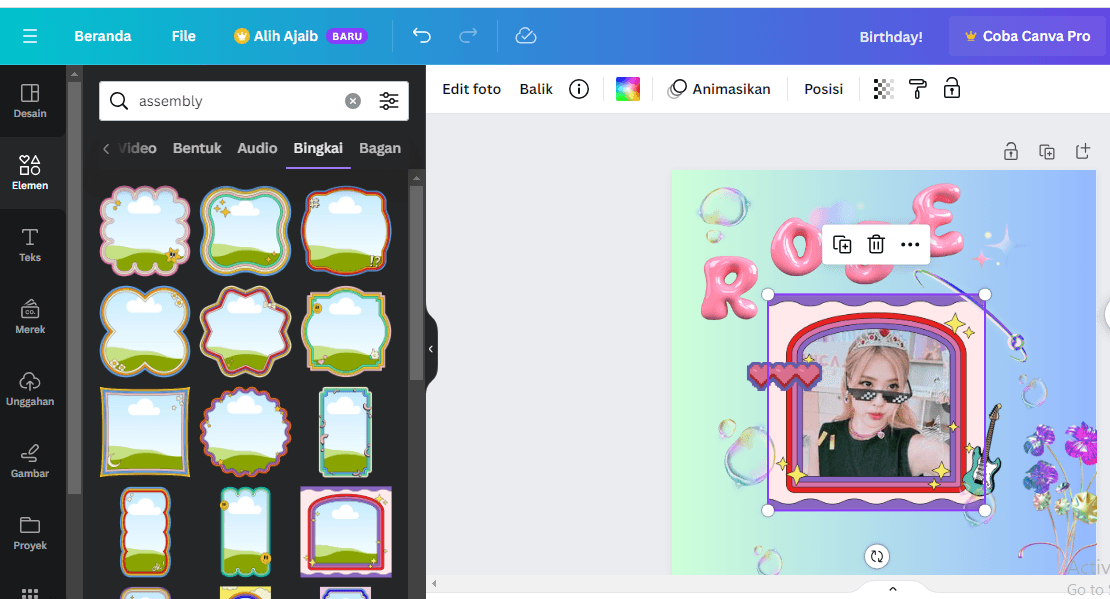
Task: Click the transparency checkerboard icon
Action: click(x=883, y=89)
